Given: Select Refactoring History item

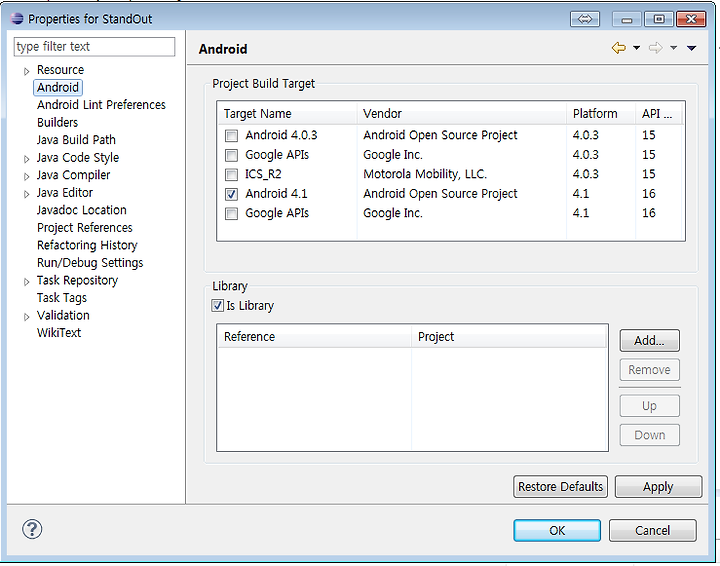Looking at the screenshot, I should (x=87, y=245).
